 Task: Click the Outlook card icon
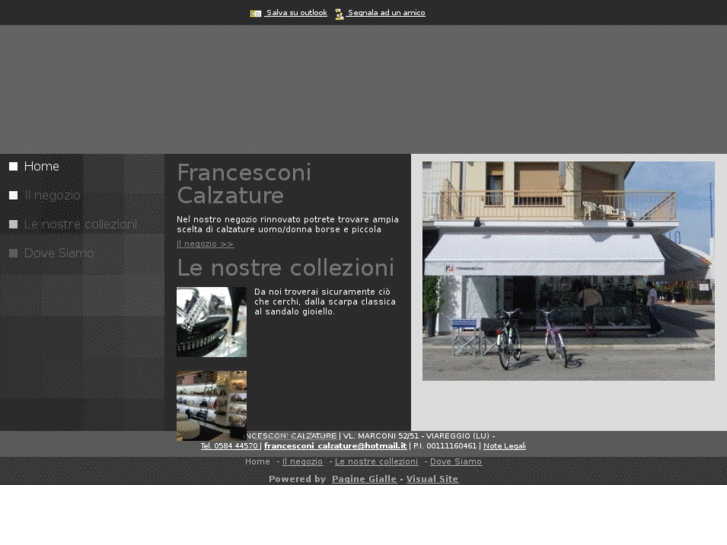[x=255, y=13]
